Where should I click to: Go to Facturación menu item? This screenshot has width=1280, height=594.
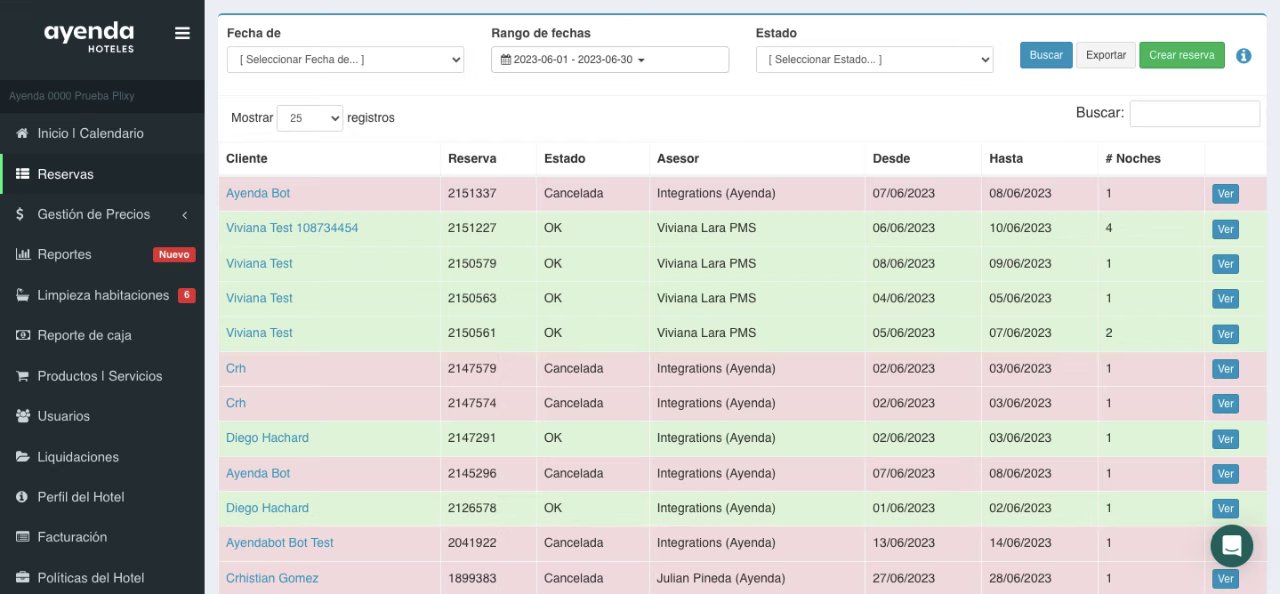click(x=72, y=537)
